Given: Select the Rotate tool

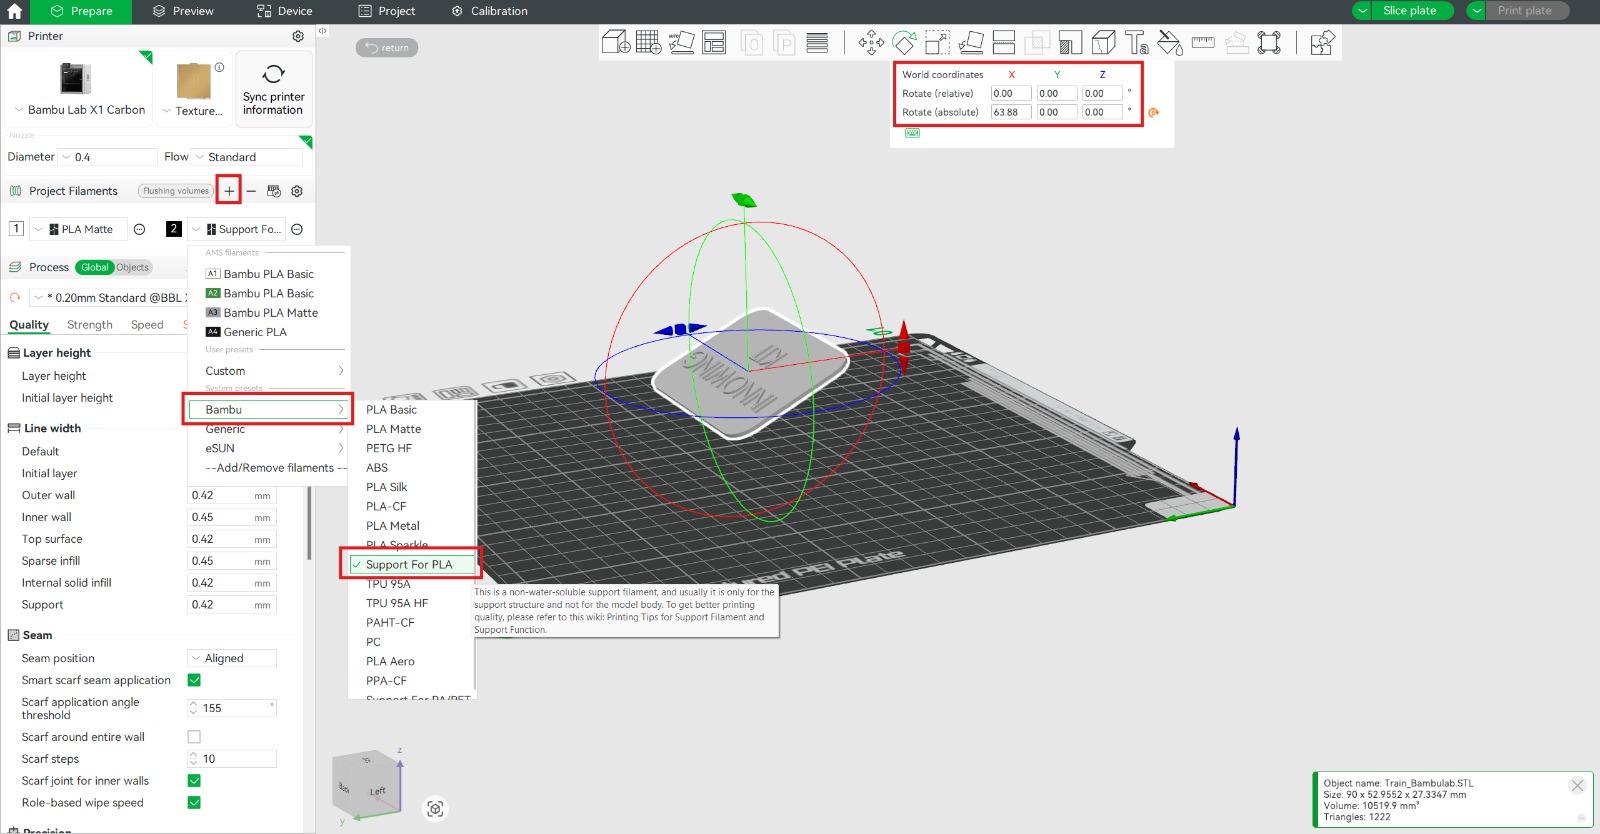Looking at the screenshot, I should click(x=904, y=42).
